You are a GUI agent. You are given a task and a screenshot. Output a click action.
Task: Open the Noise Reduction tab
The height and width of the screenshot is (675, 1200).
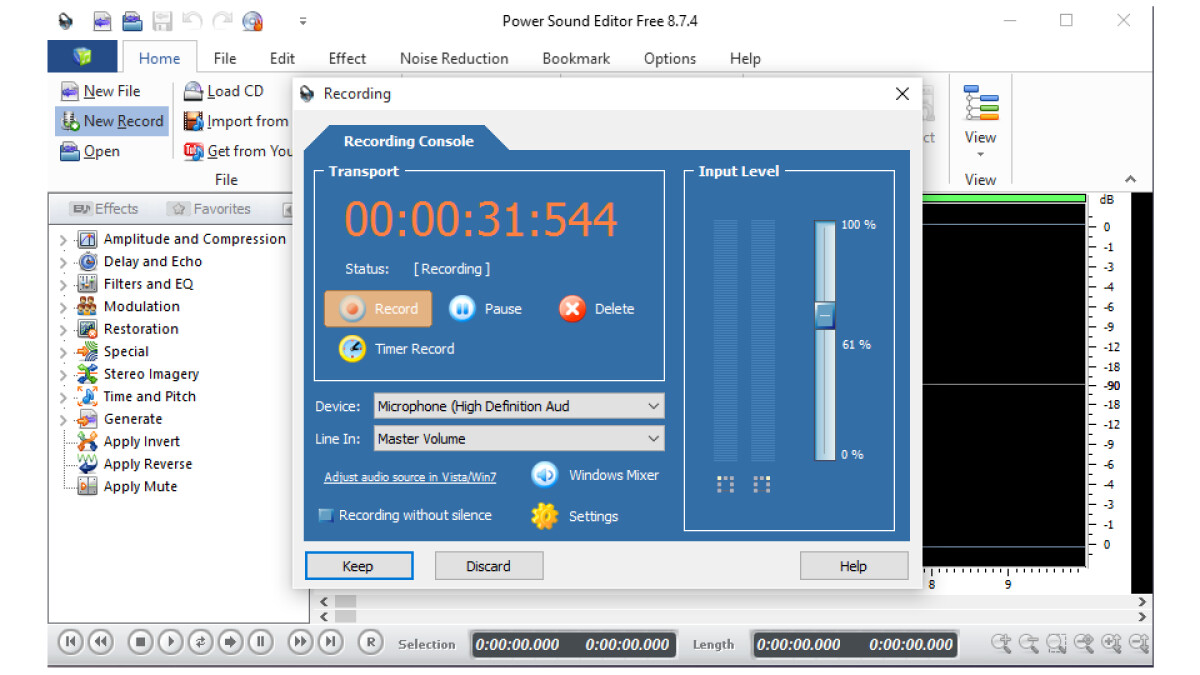pyautogui.click(x=454, y=58)
